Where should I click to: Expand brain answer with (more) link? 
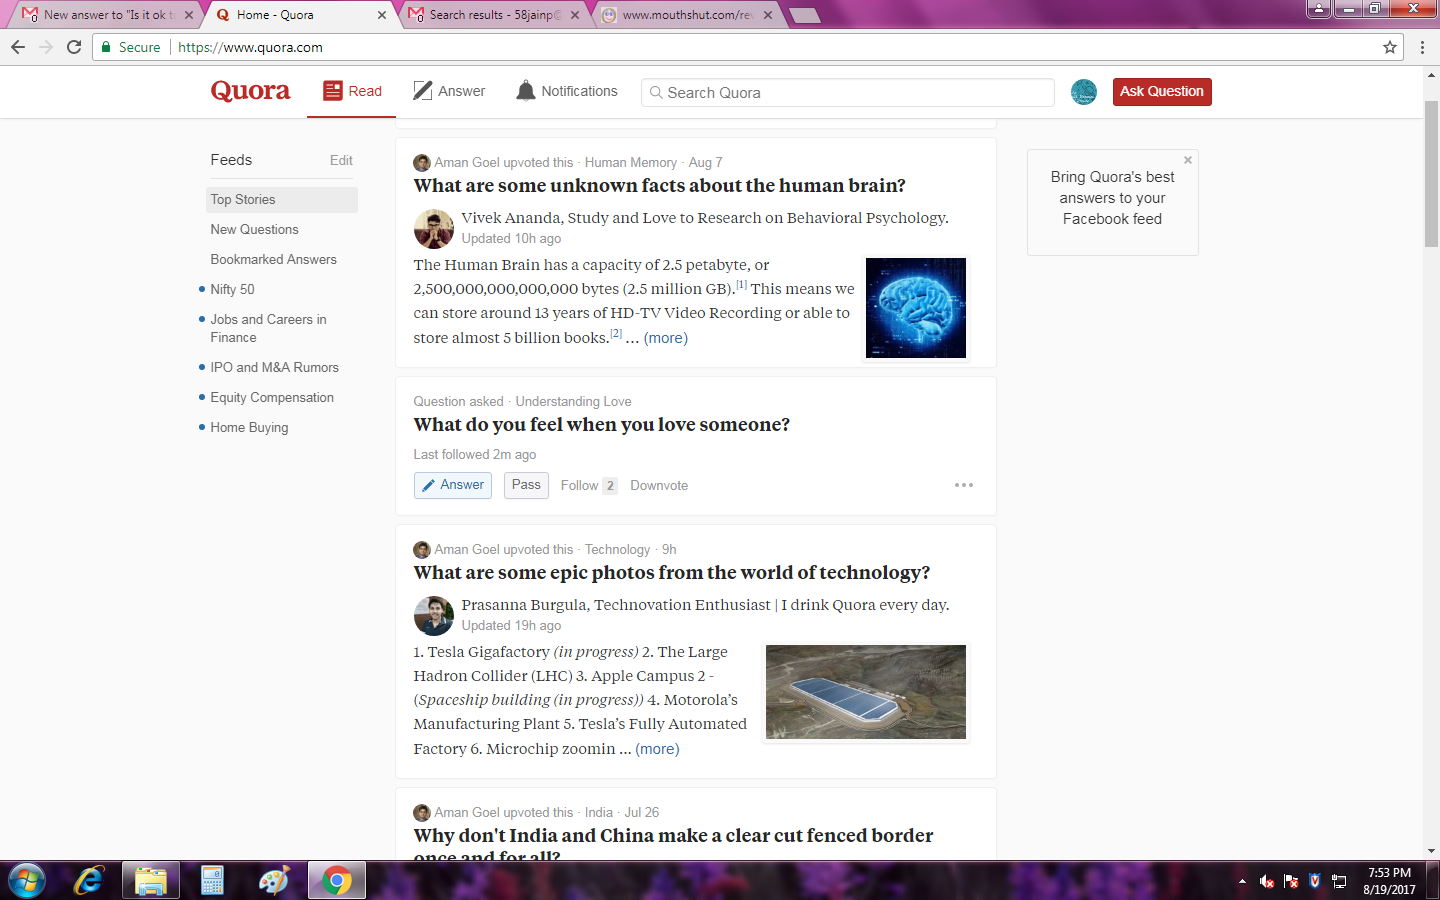[666, 338]
